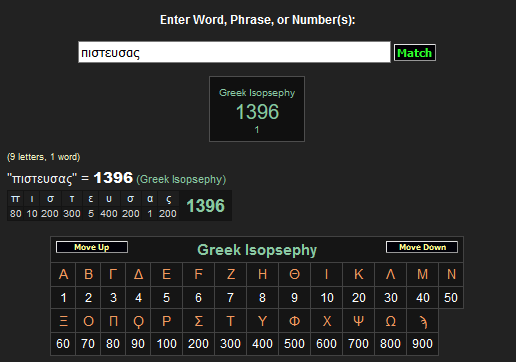Screen dimensions: 516x362
Task: Click the "(9 letters, 1 word)" summary text
Action: [44, 157]
